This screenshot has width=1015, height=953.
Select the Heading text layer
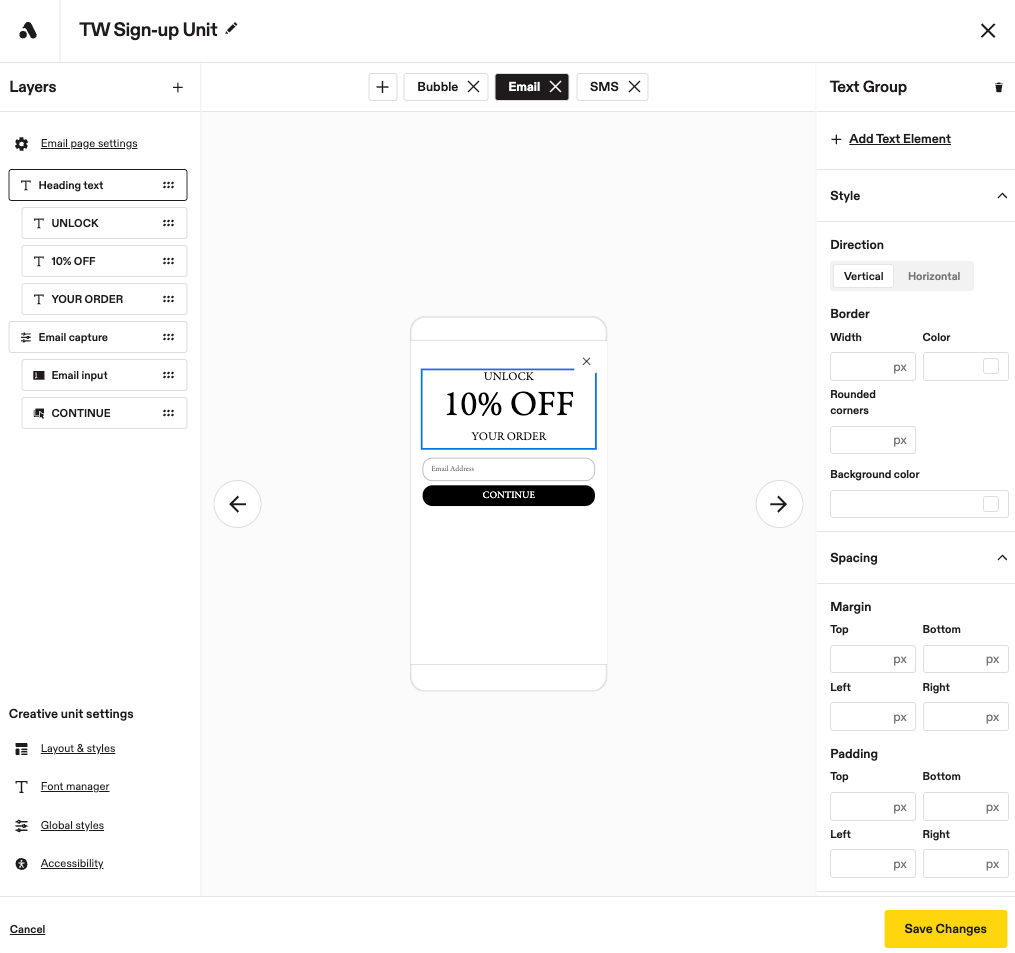pyautogui.click(x=98, y=185)
